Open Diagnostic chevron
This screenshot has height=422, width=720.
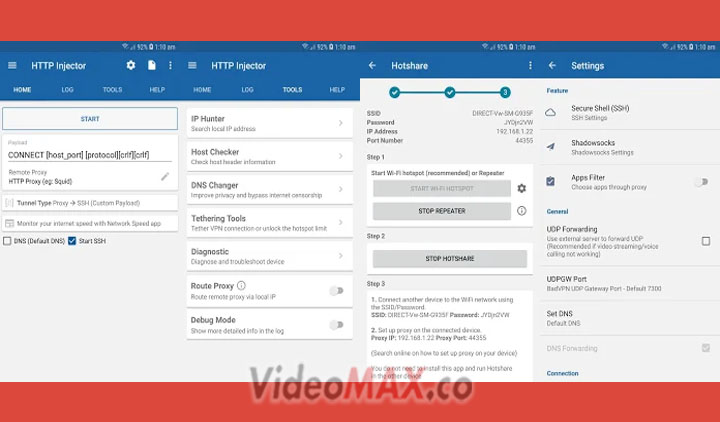pyautogui.click(x=341, y=256)
